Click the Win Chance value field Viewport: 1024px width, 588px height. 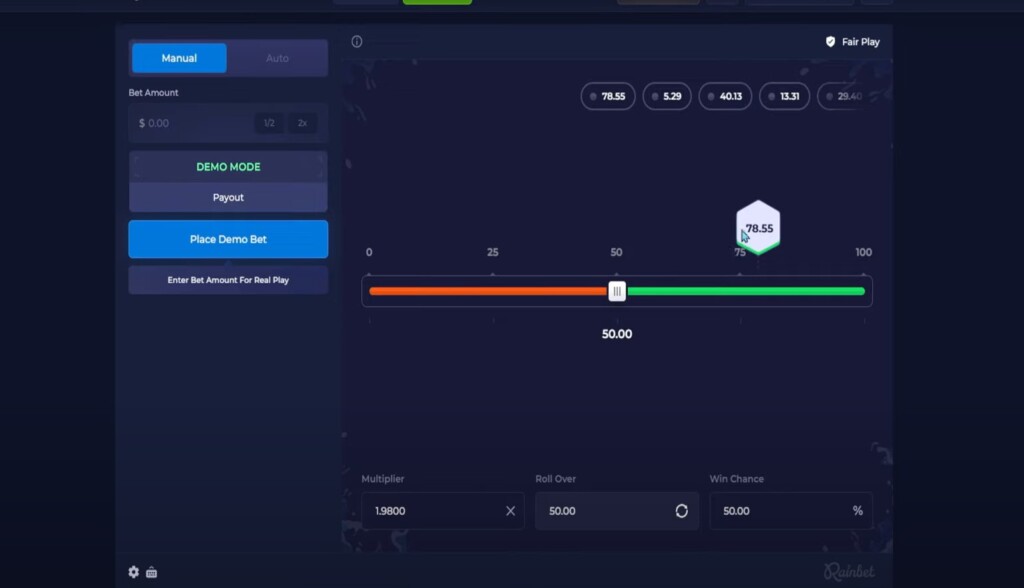click(775, 511)
